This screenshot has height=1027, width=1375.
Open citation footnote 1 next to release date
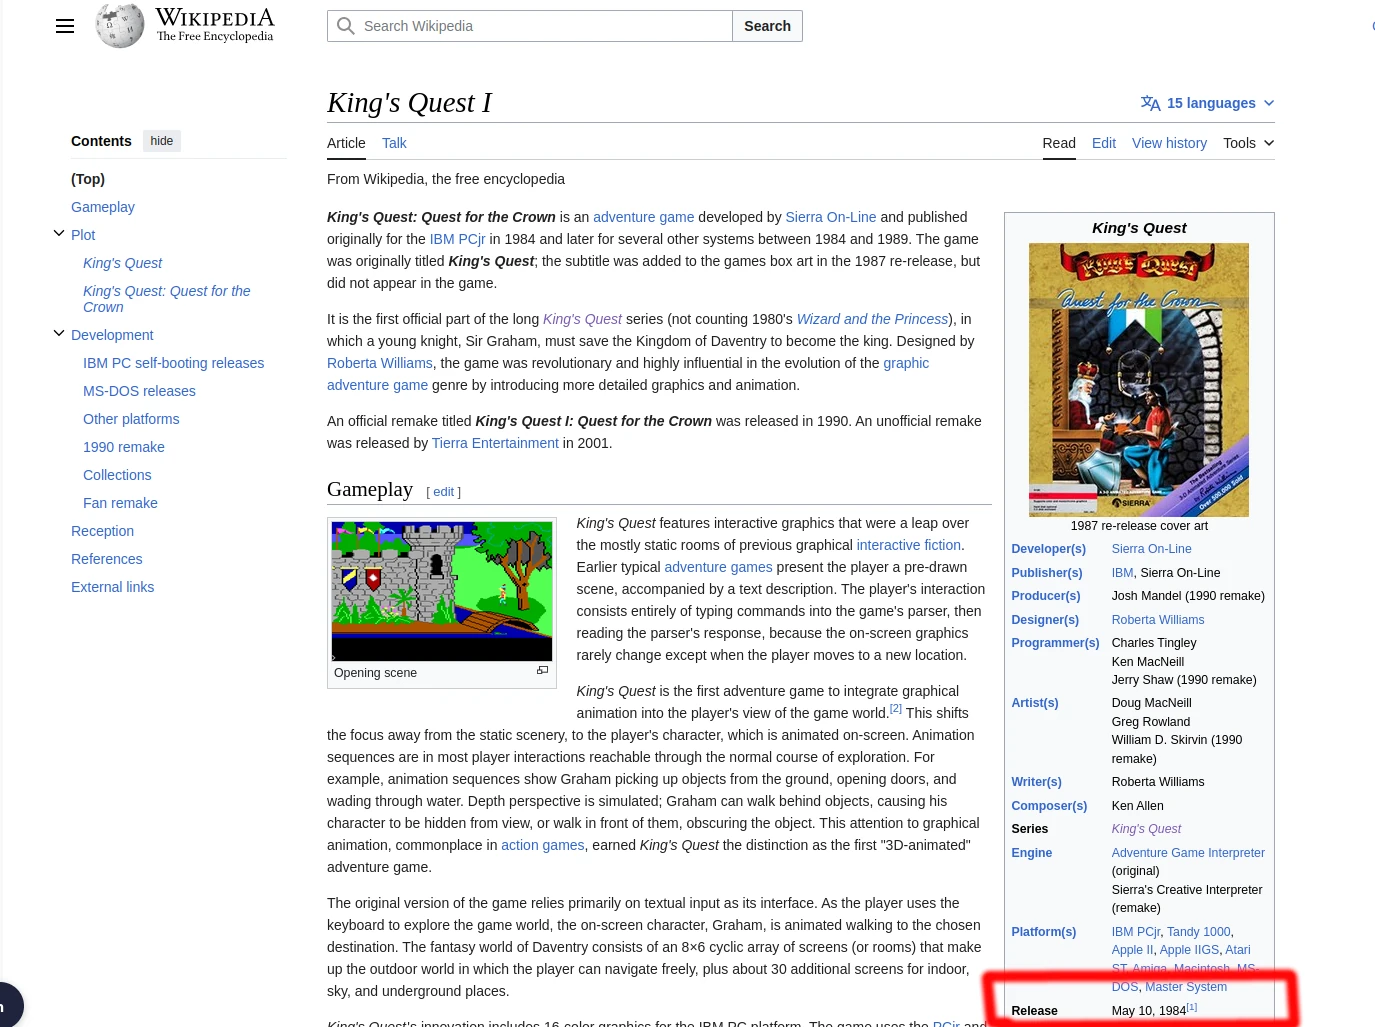(1191, 1007)
